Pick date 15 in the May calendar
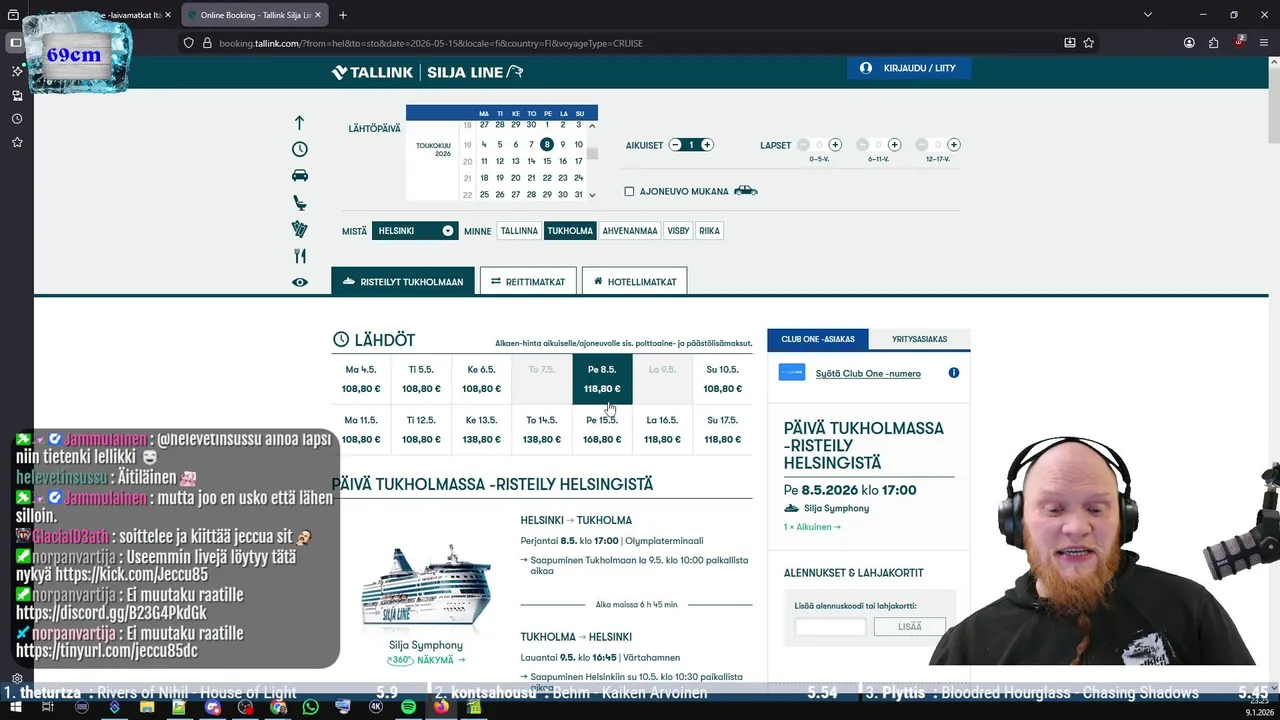Screen dimensions: 1280x720 547,161
